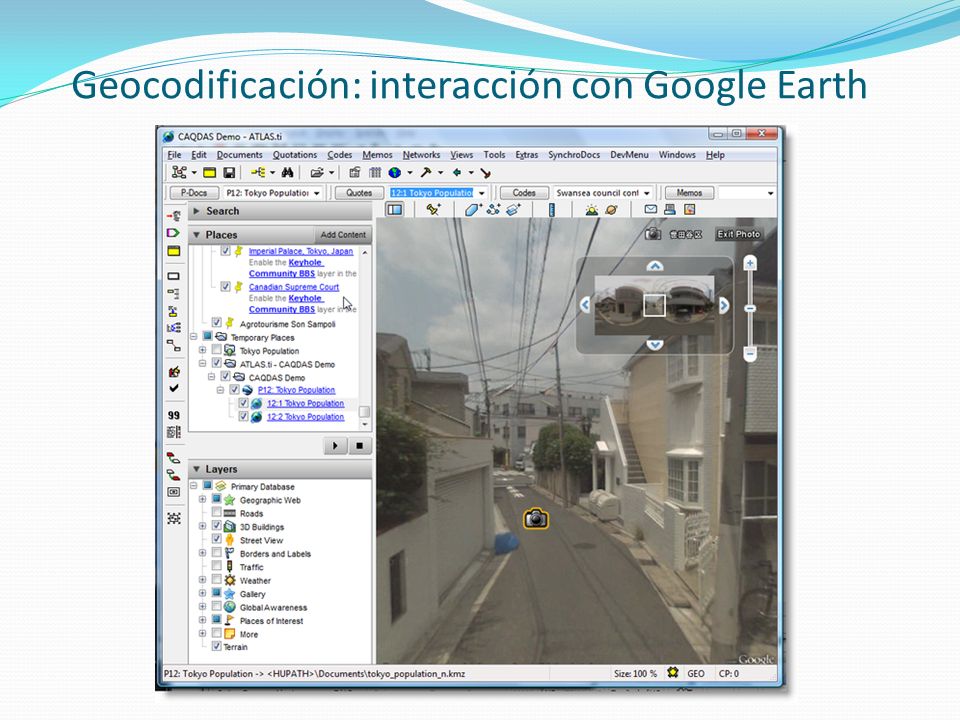Toggle the Google Earth sidebar panel icon
Image resolution: width=960 pixels, height=720 pixels.
(x=395, y=210)
